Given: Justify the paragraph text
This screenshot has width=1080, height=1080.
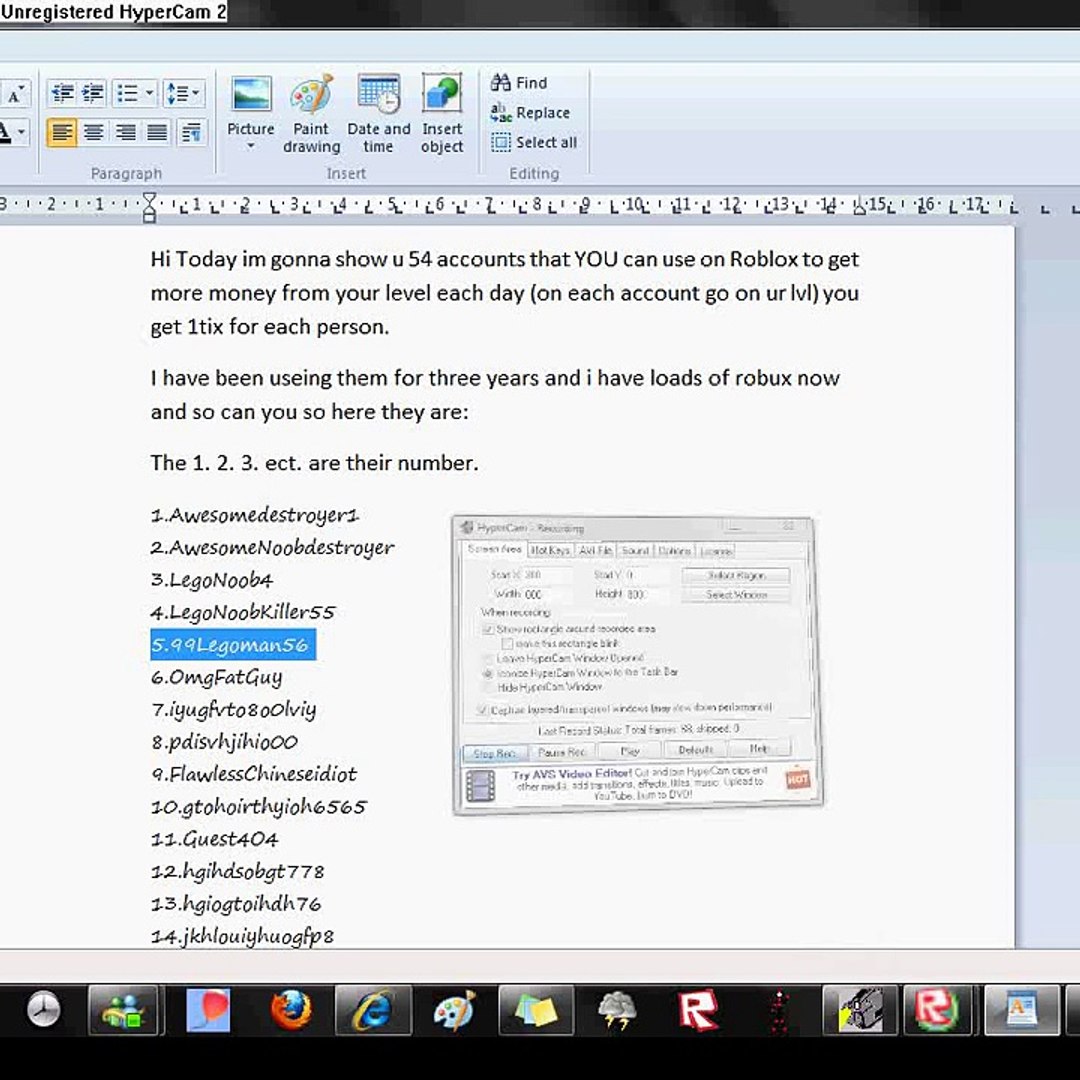Looking at the screenshot, I should (157, 132).
